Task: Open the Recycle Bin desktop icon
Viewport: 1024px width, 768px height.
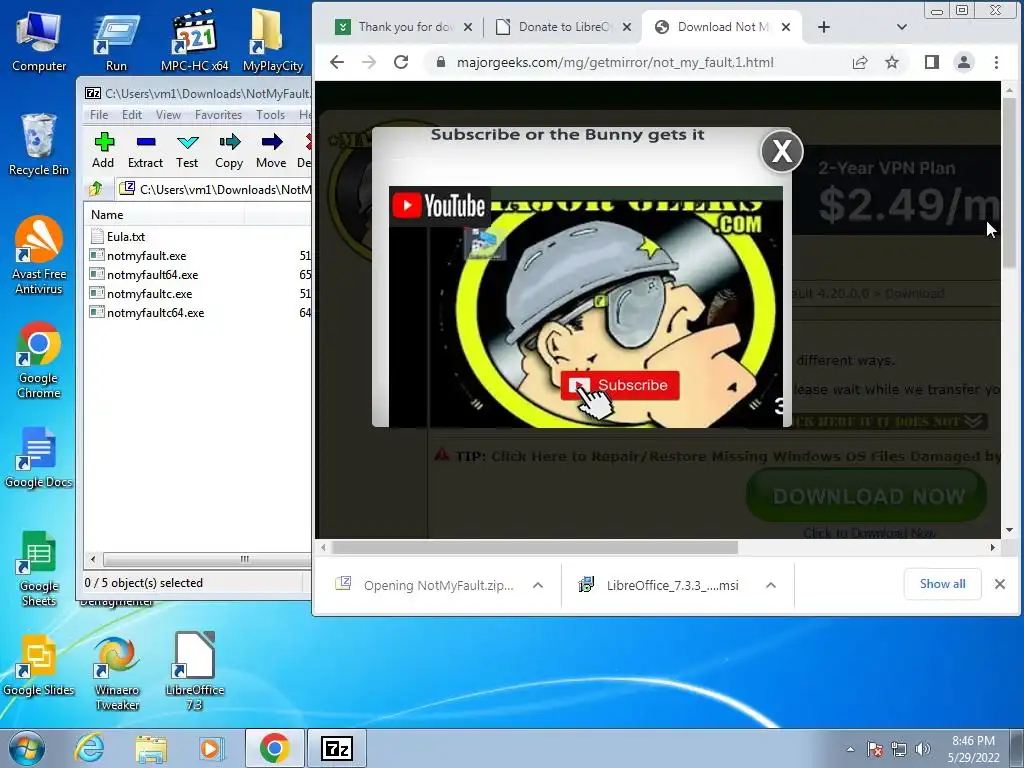Action: coord(39,144)
